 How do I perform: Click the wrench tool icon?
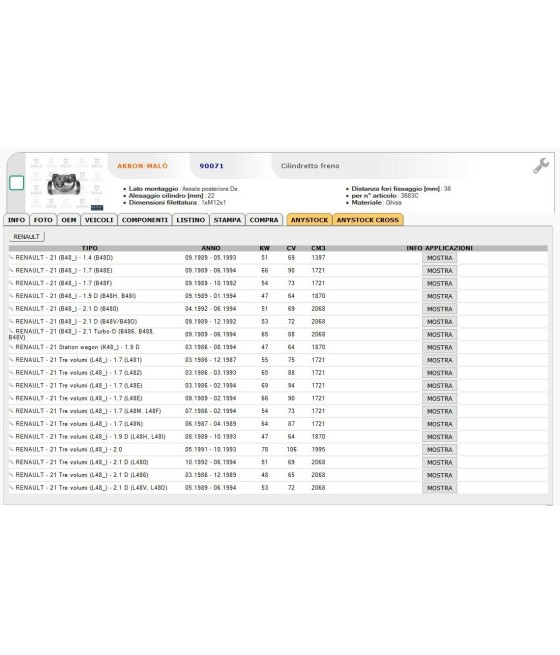(541, 166)
